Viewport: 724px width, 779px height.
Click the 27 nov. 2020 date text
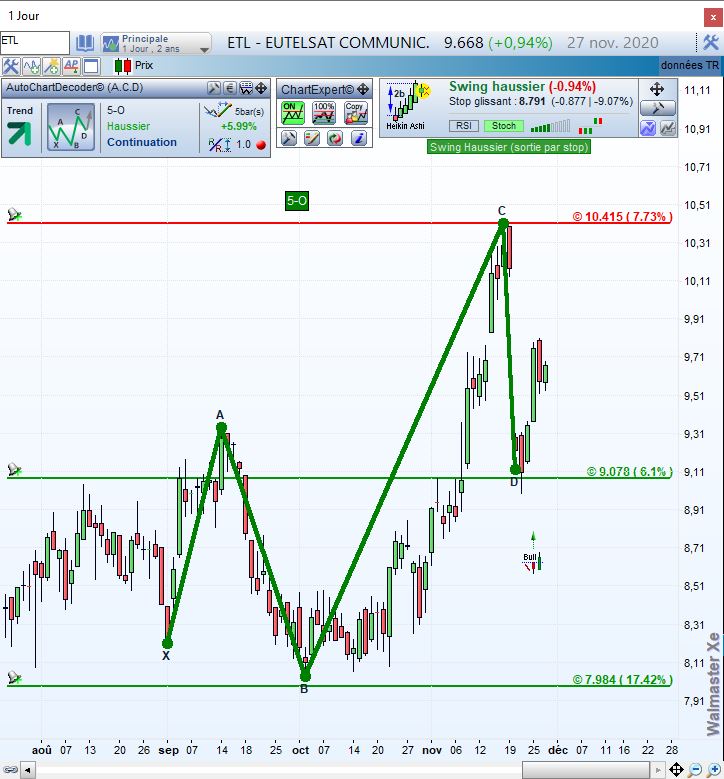[x=613, y=43]
